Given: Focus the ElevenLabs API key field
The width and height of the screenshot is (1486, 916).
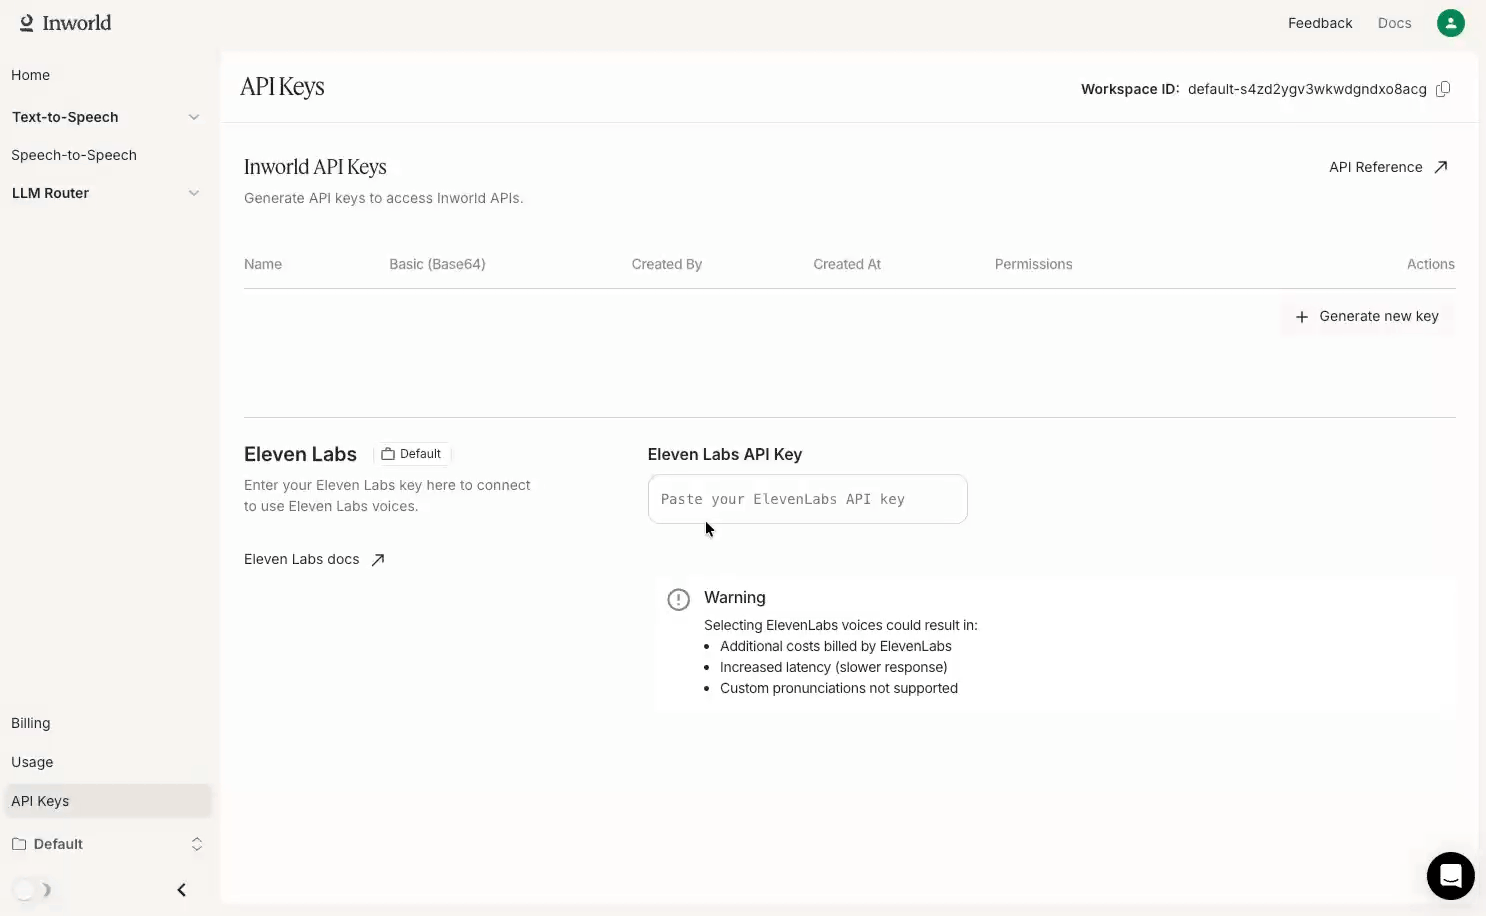Looking at the screenshot, I should 807,499.
